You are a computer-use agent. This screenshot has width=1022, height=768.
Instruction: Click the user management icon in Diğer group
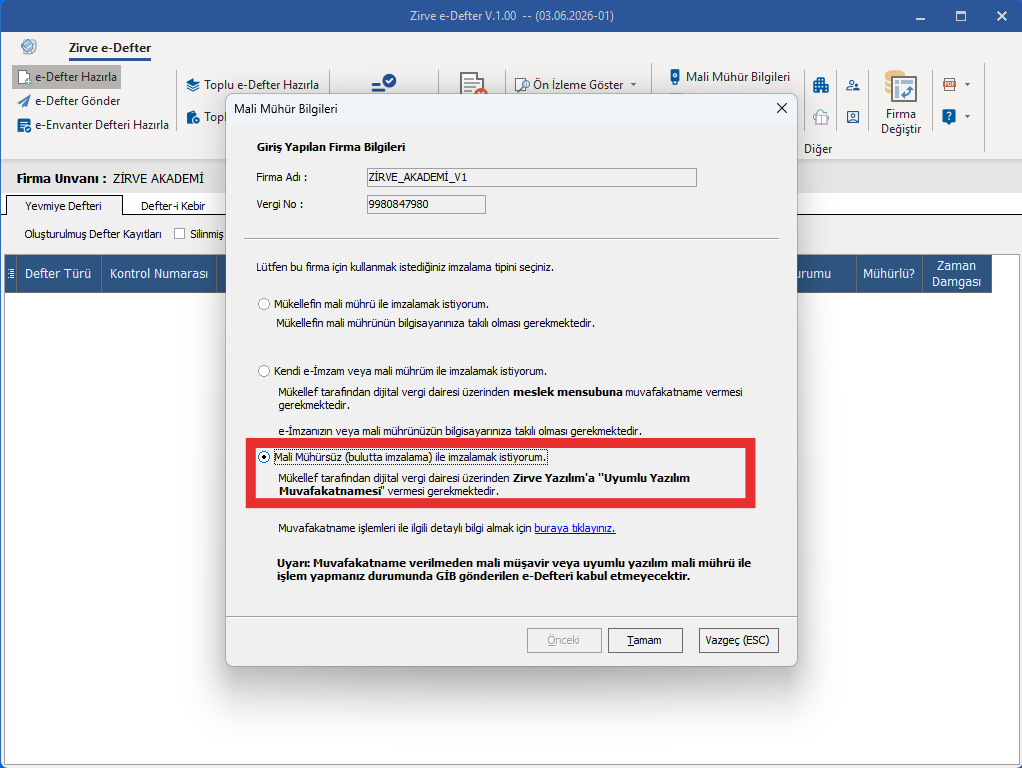point(853,85)
